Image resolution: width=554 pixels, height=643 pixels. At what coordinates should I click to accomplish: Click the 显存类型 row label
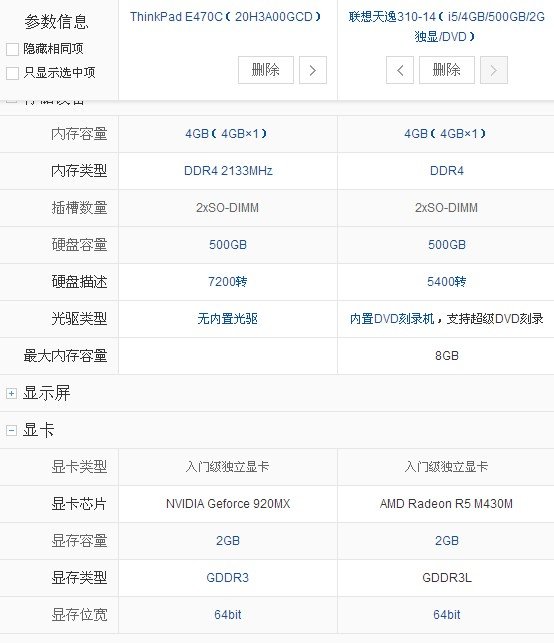(x=79, y=578)
